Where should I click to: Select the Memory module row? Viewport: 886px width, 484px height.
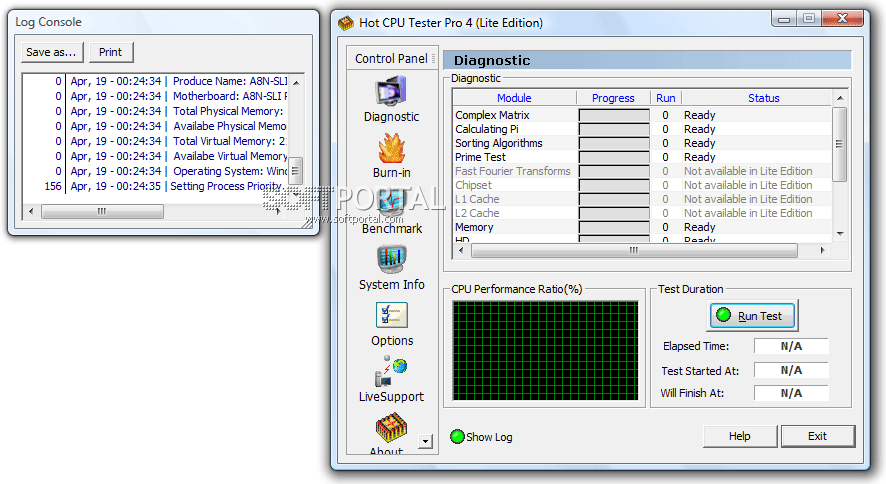642,228
